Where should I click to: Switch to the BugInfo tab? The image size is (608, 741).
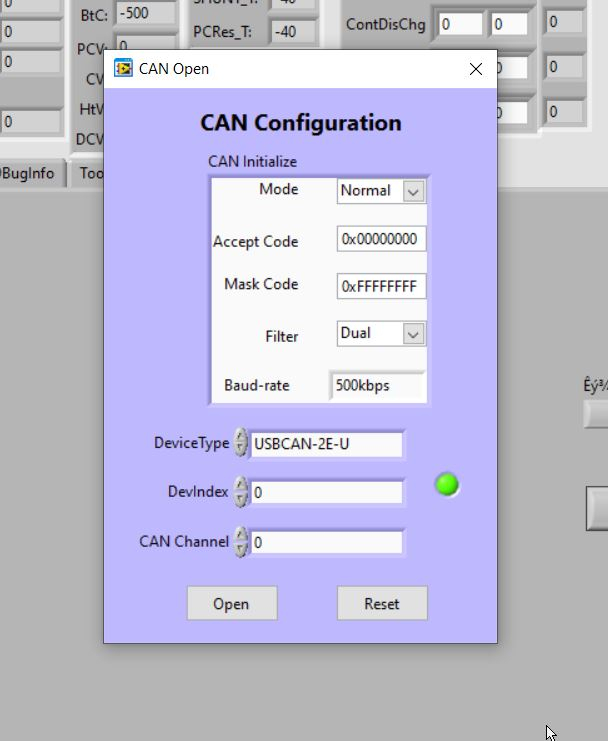(28, 173)
